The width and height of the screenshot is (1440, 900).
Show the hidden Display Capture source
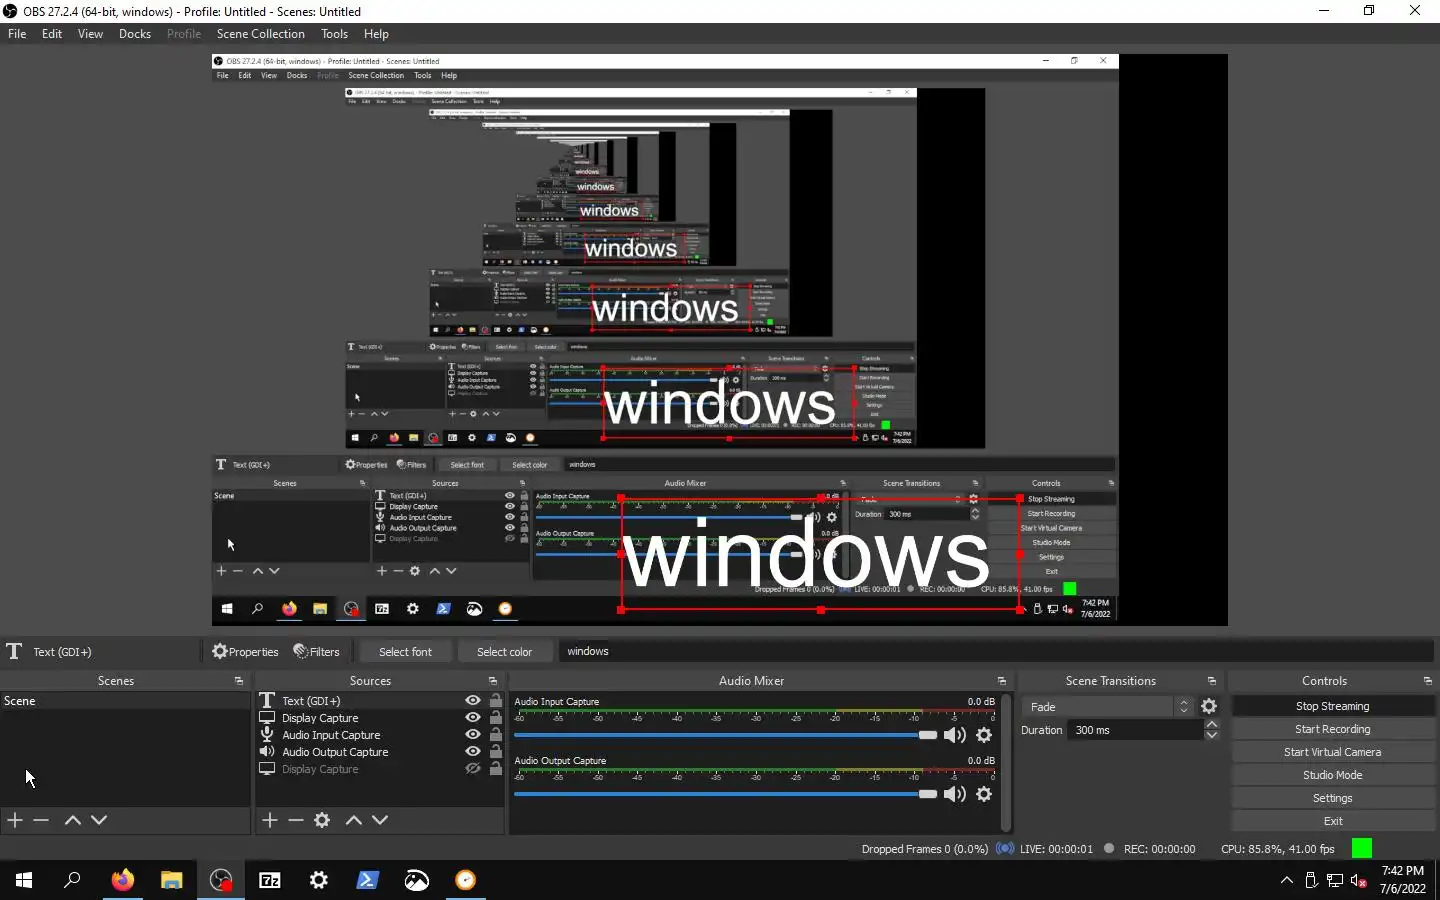click(473, 769)
